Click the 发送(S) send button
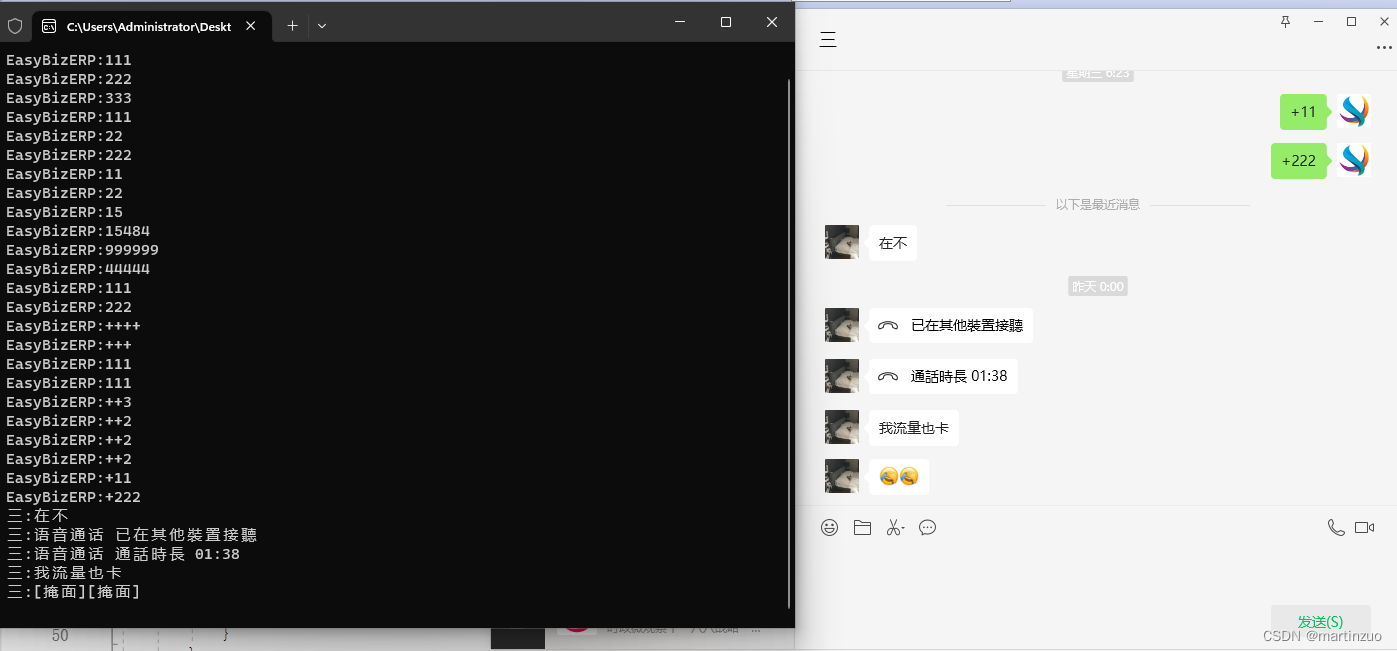The height and width of the screenshot is (651, 1397). 1320,622
